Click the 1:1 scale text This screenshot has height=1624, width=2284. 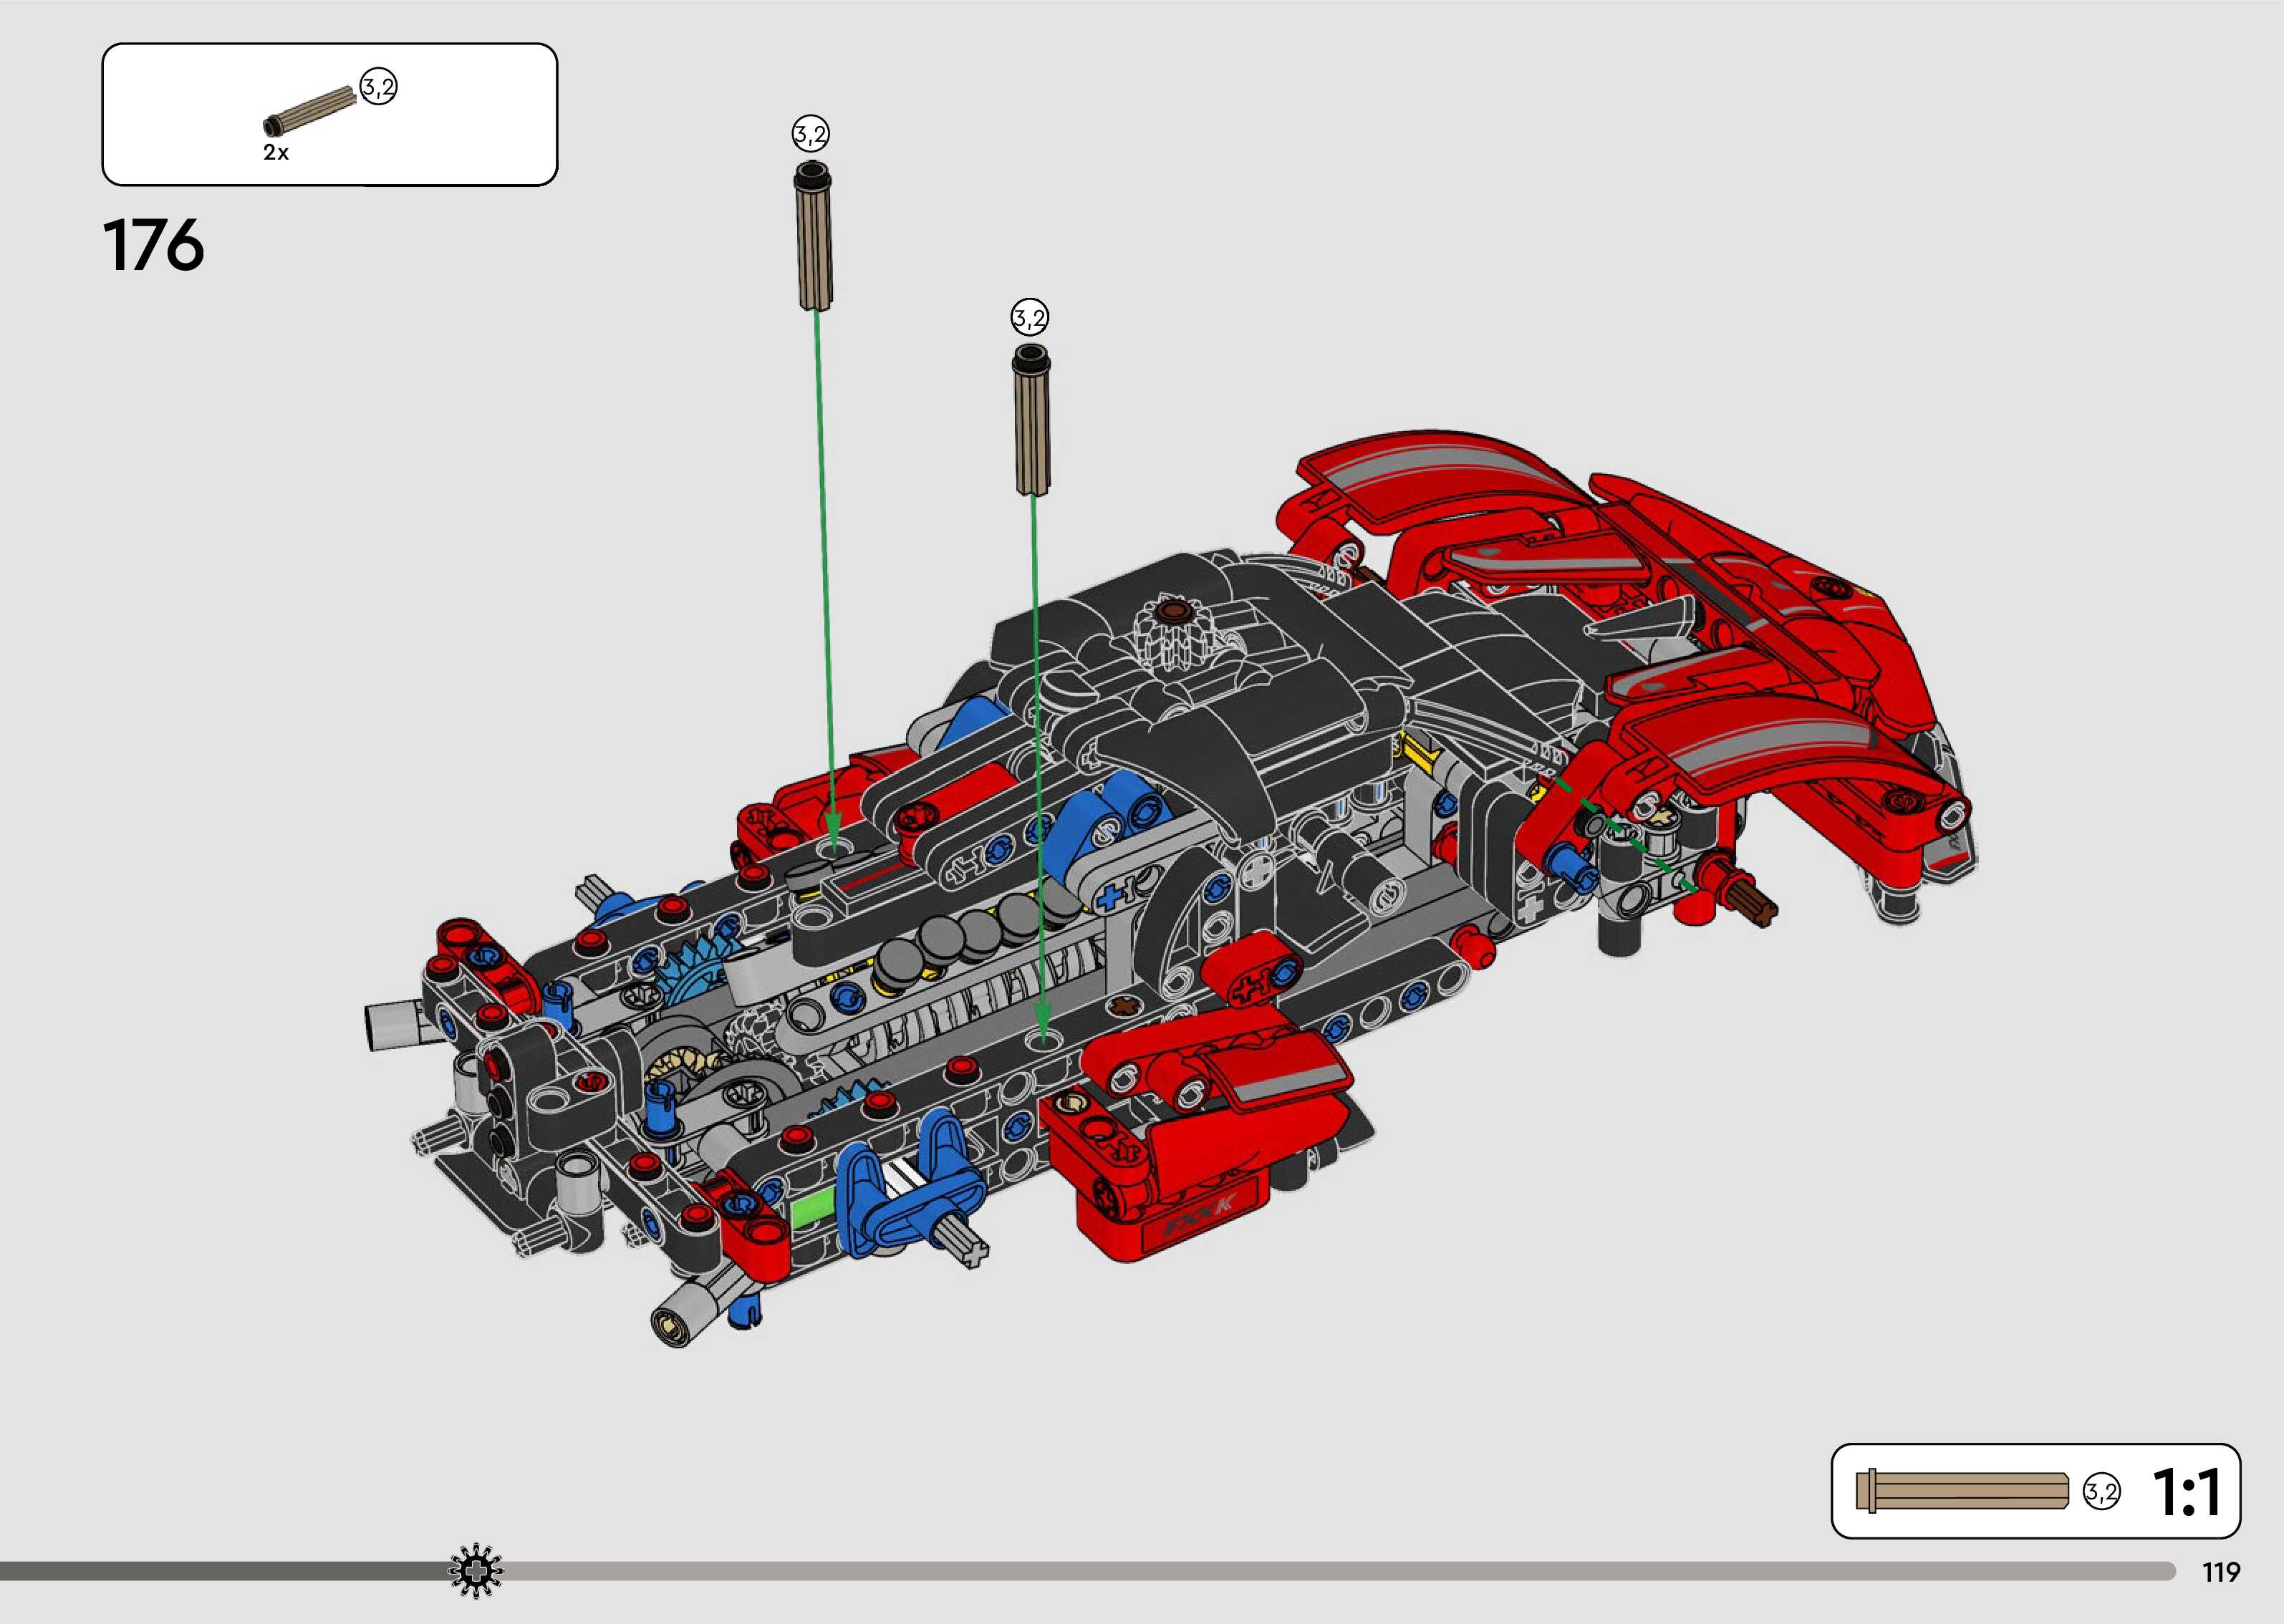[x=2186, y=1492]
